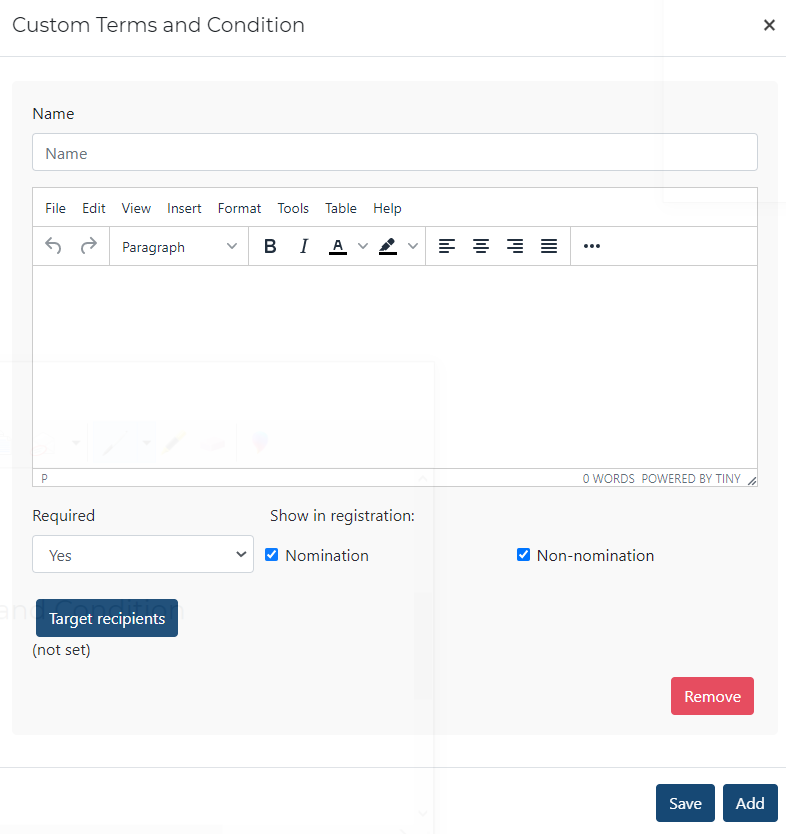This screenshot has height=834, width=786.
Task: Show more toolbar options (three dots)
Action: point(592,246)
